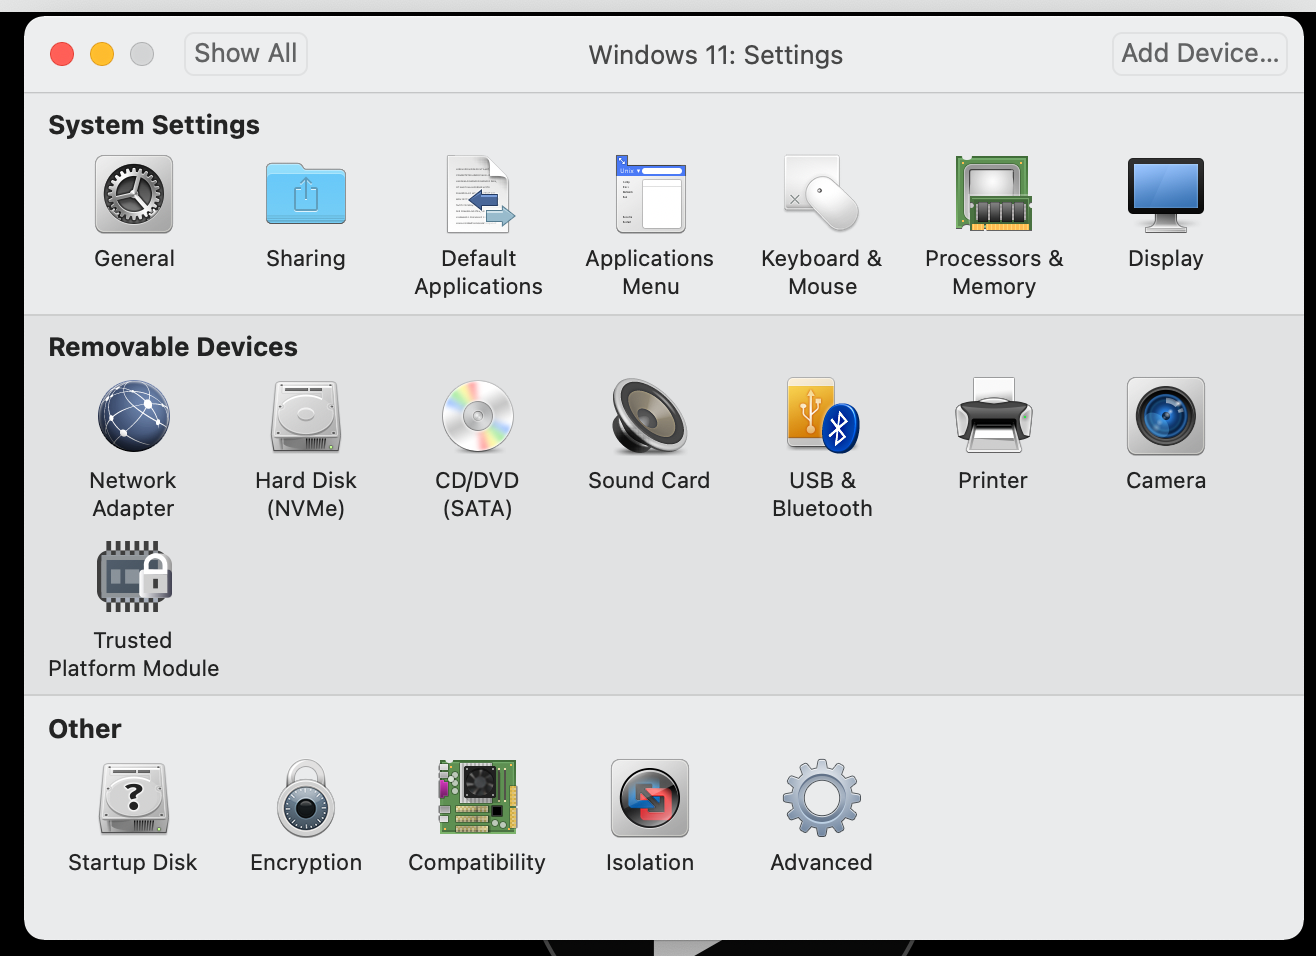Open Encryption lock settings
Viewport: 1316px width, 956px height.
pyautogui.click(x=305, y=799)
